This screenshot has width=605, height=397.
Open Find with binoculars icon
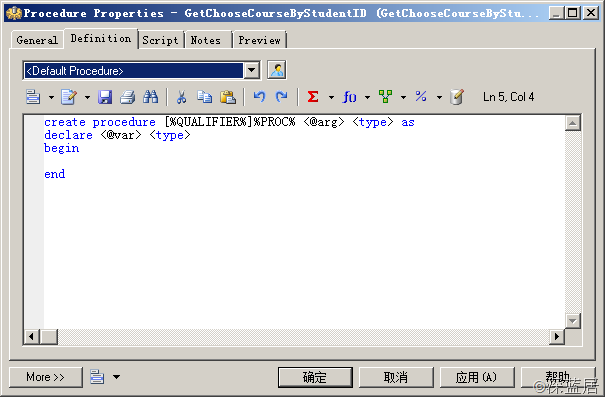(150, 97)
